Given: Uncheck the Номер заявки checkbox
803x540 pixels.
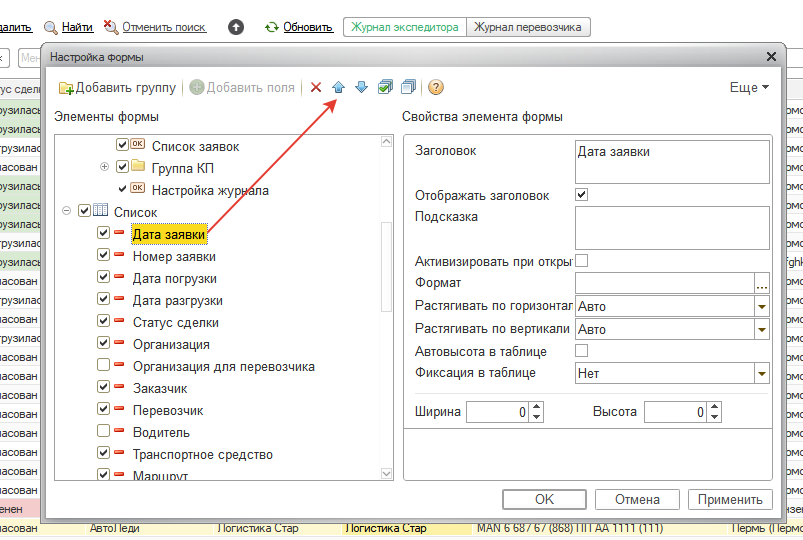Looking at the screenshot, I should pyautogui.click(x=103, y=255).
